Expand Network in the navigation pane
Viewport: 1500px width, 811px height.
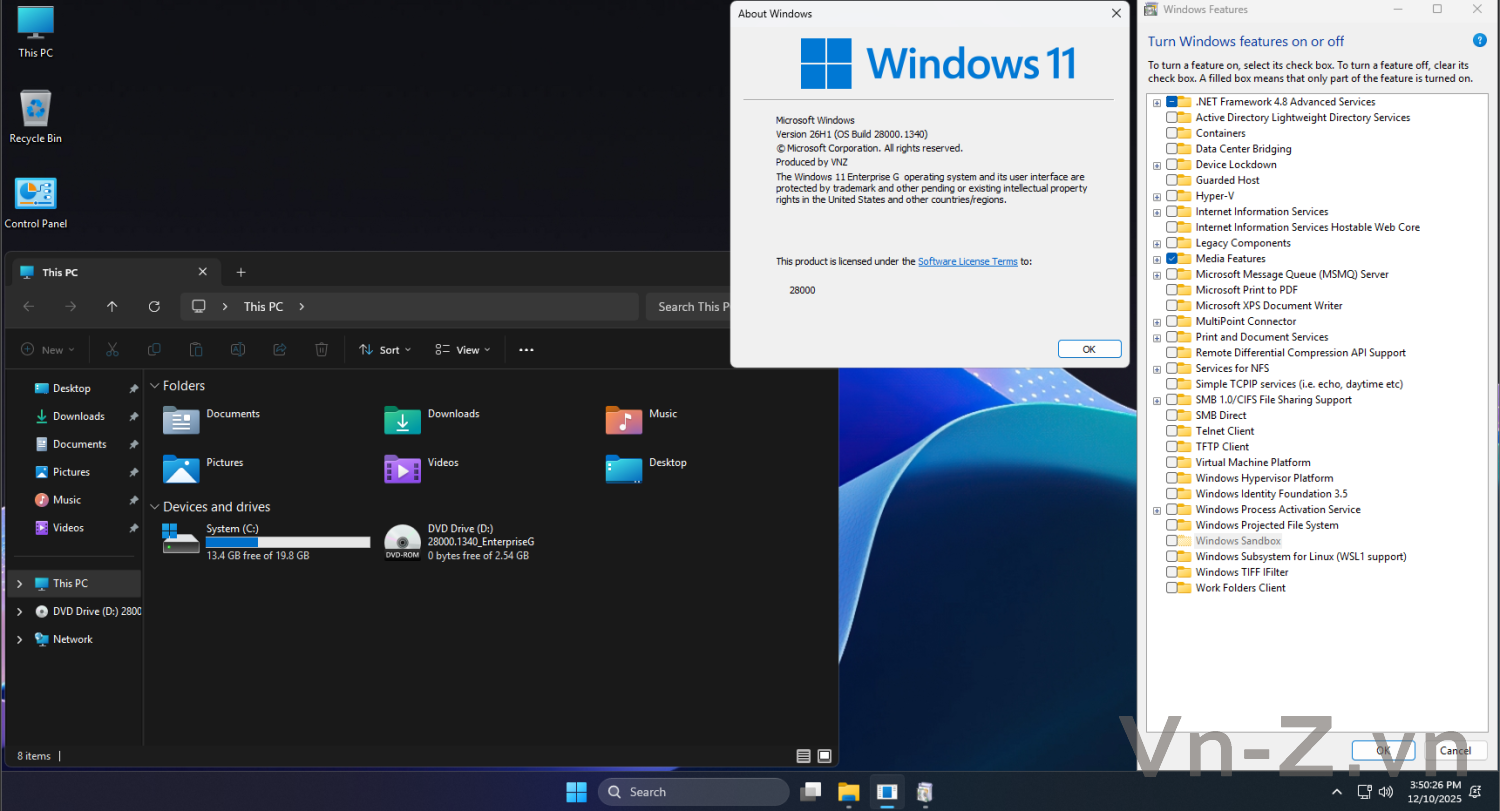19,640
